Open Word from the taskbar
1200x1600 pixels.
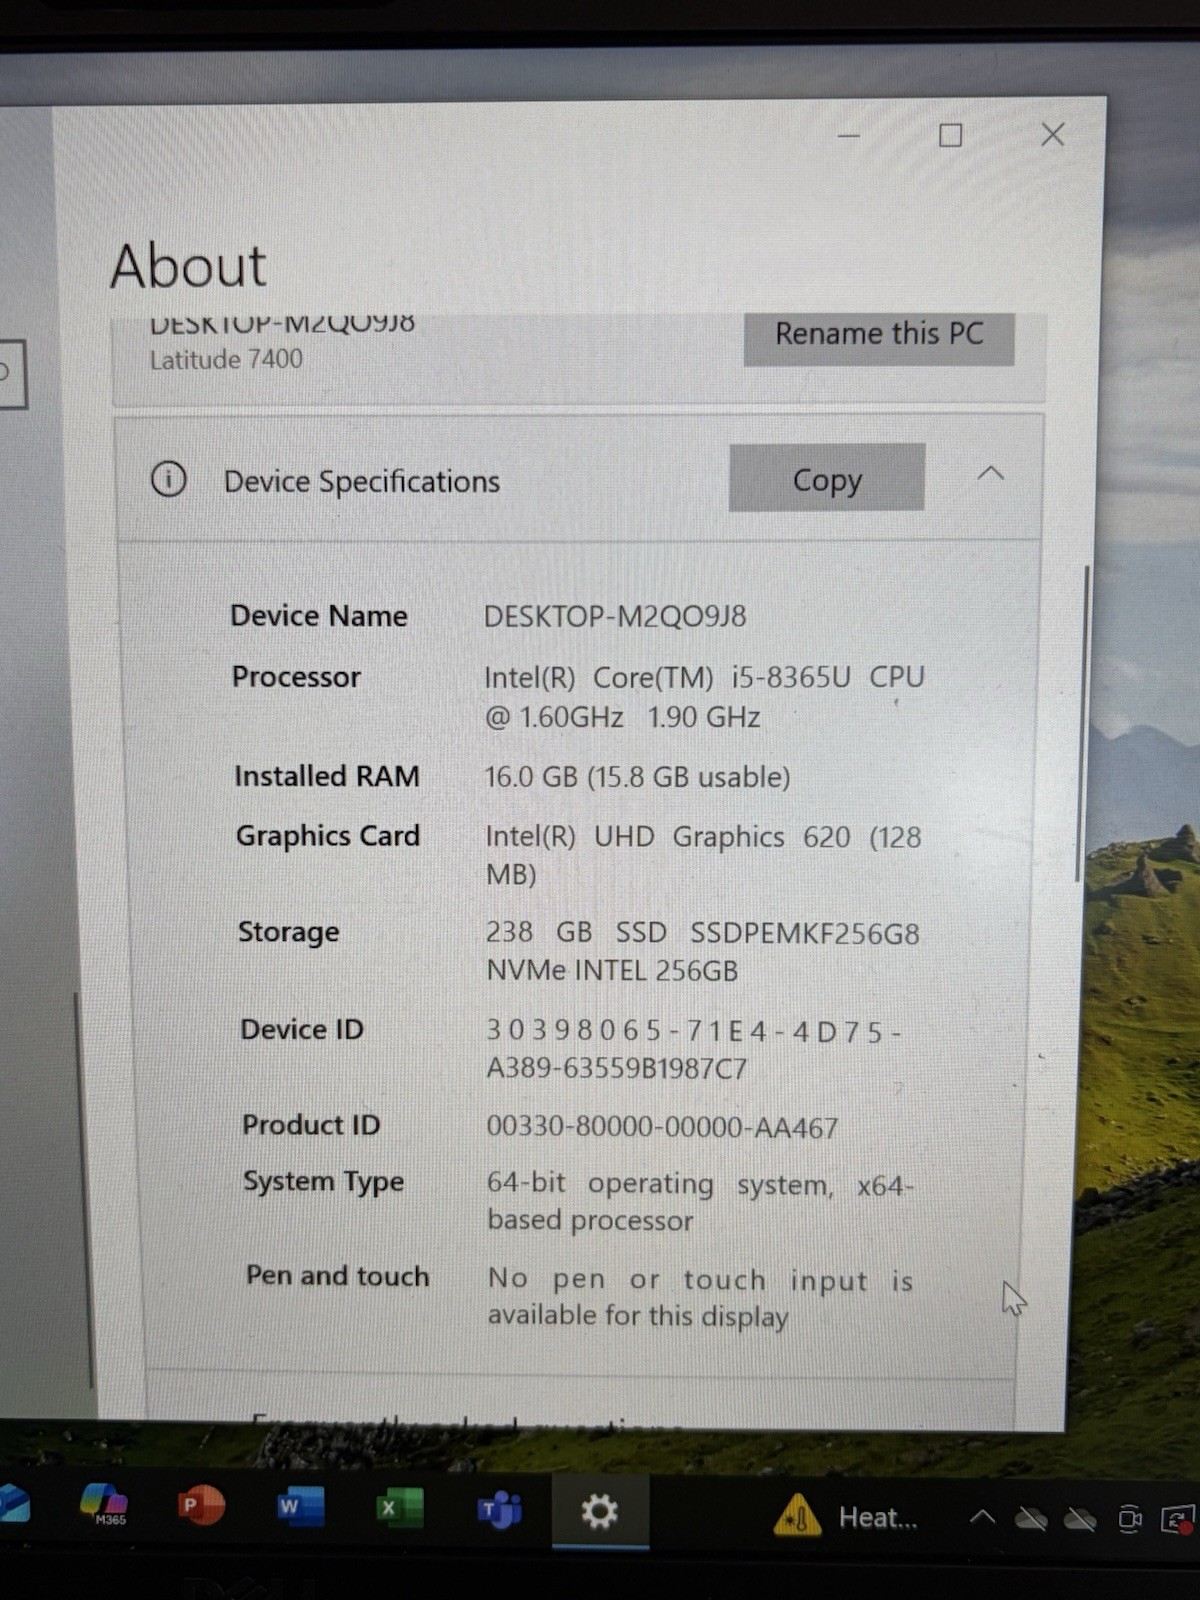[300, 1507]
